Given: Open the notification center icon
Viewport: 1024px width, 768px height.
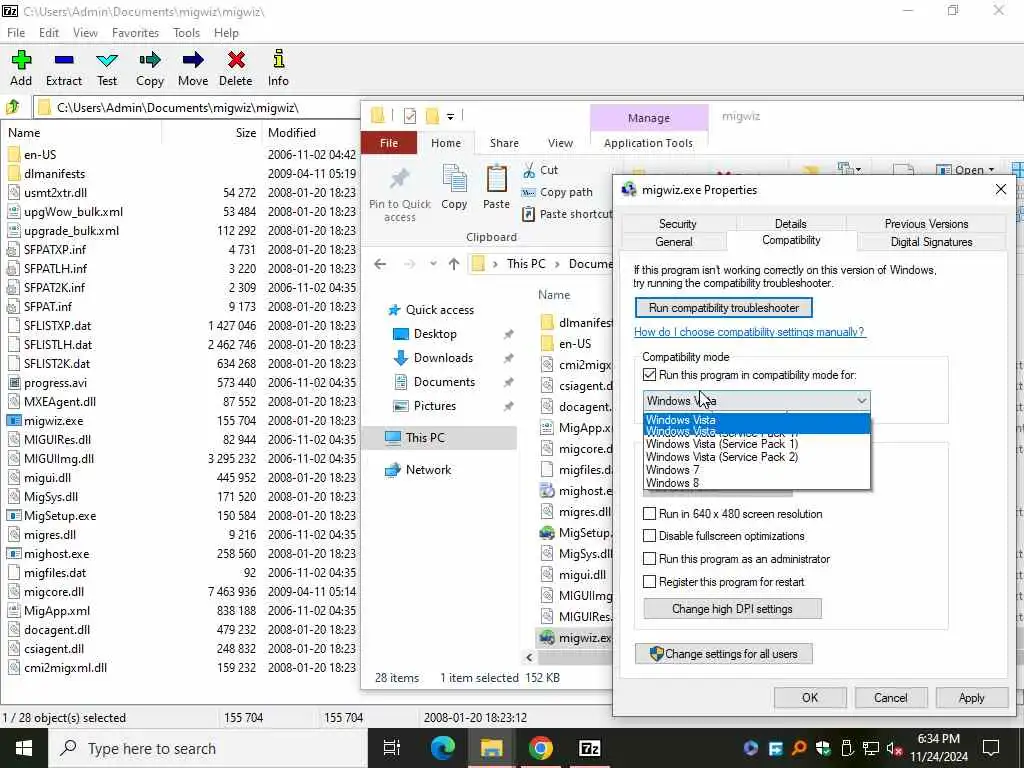Looking at the screenshot, I should point(991,748).
